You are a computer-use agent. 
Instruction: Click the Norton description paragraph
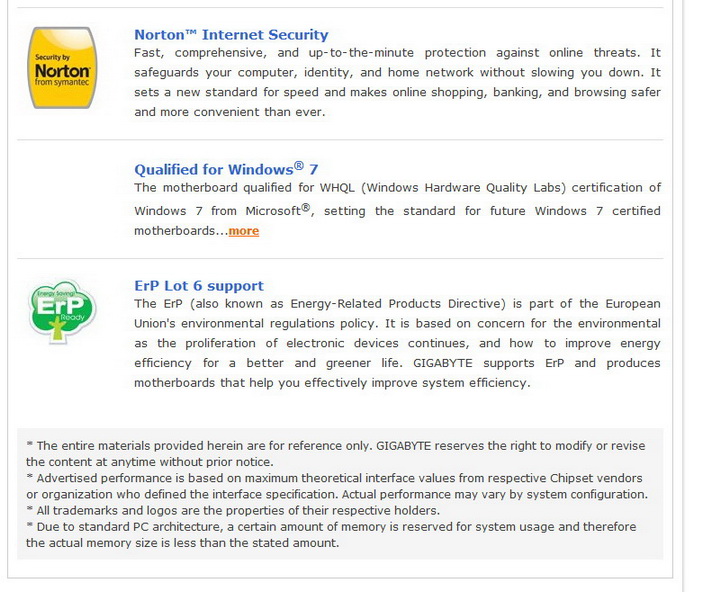[397, 82]
